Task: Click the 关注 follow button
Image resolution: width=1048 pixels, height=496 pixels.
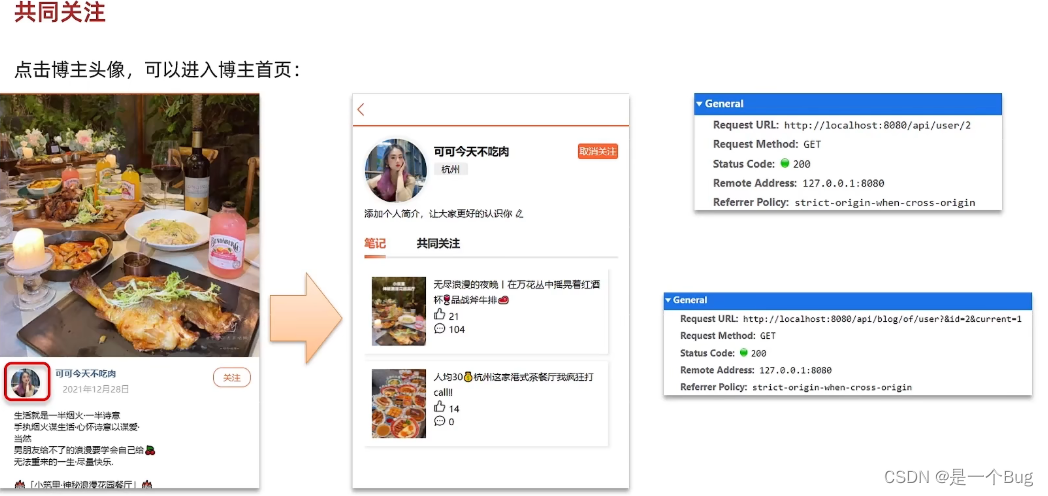Action: 232,378
